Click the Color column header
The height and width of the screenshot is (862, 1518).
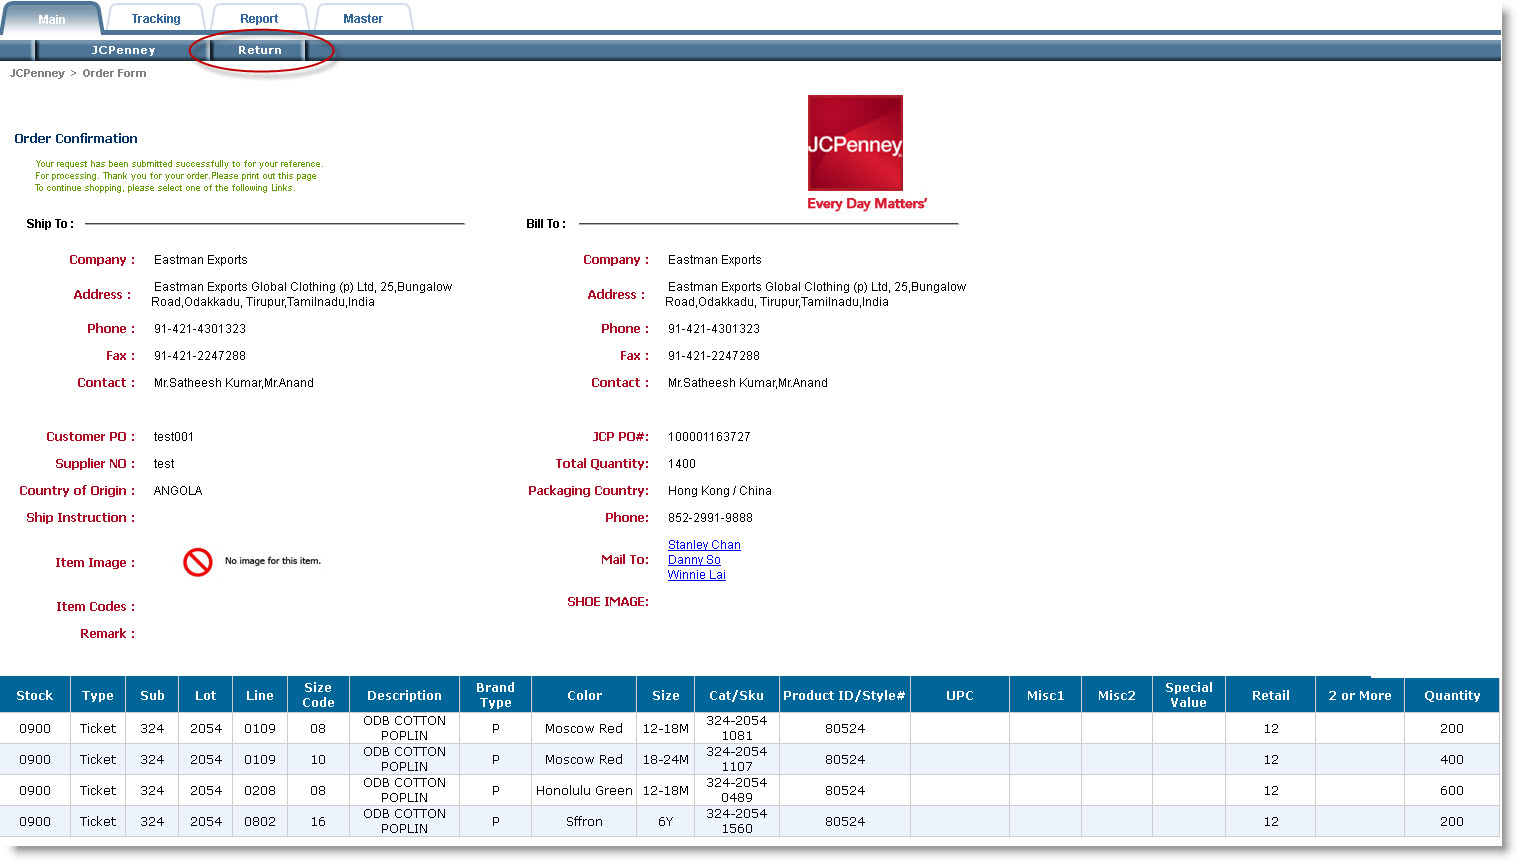(585, 696)
